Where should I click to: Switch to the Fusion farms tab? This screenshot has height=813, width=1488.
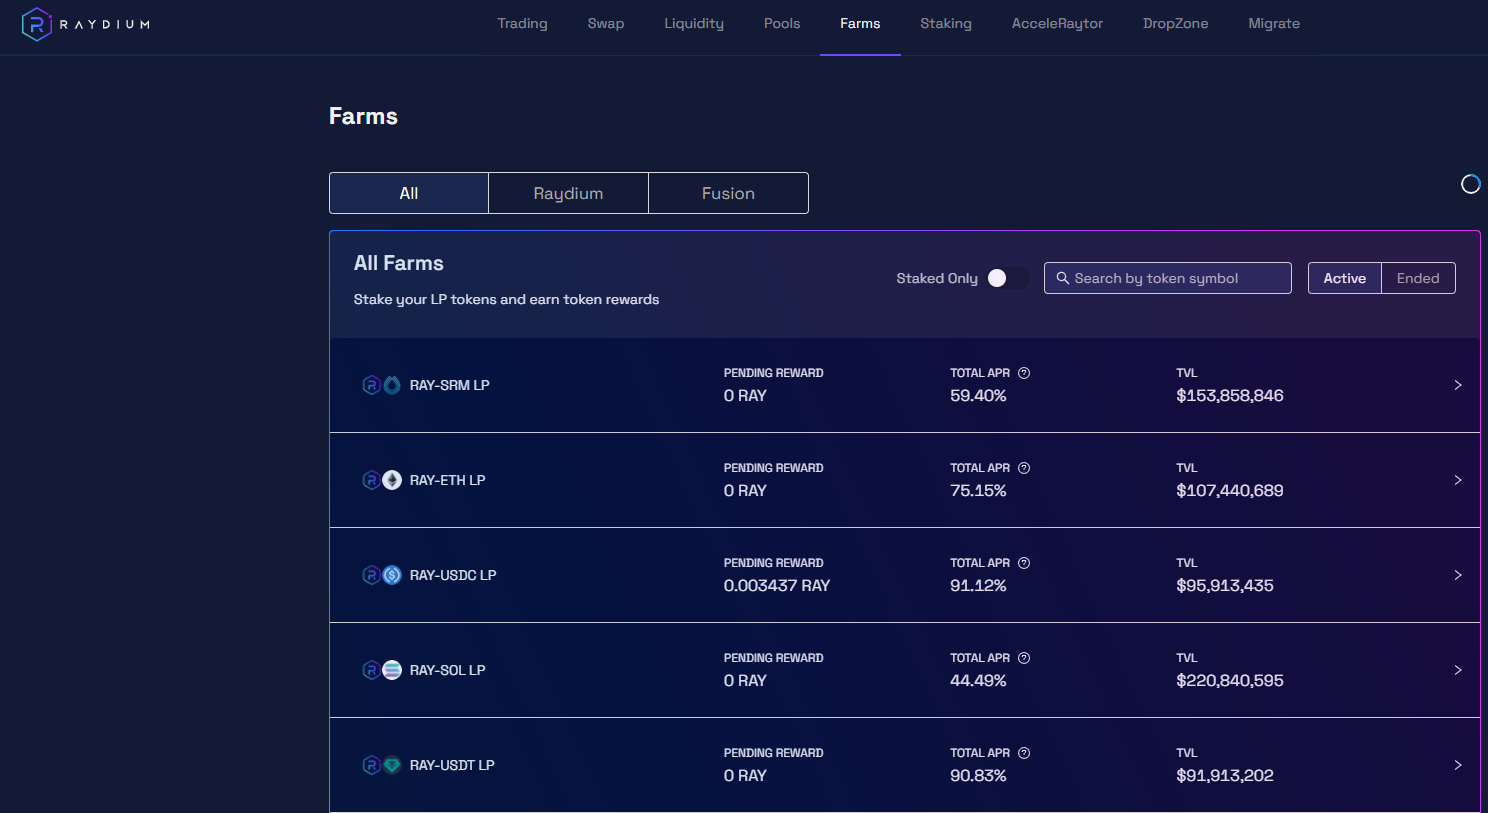(x=728, y=193)
